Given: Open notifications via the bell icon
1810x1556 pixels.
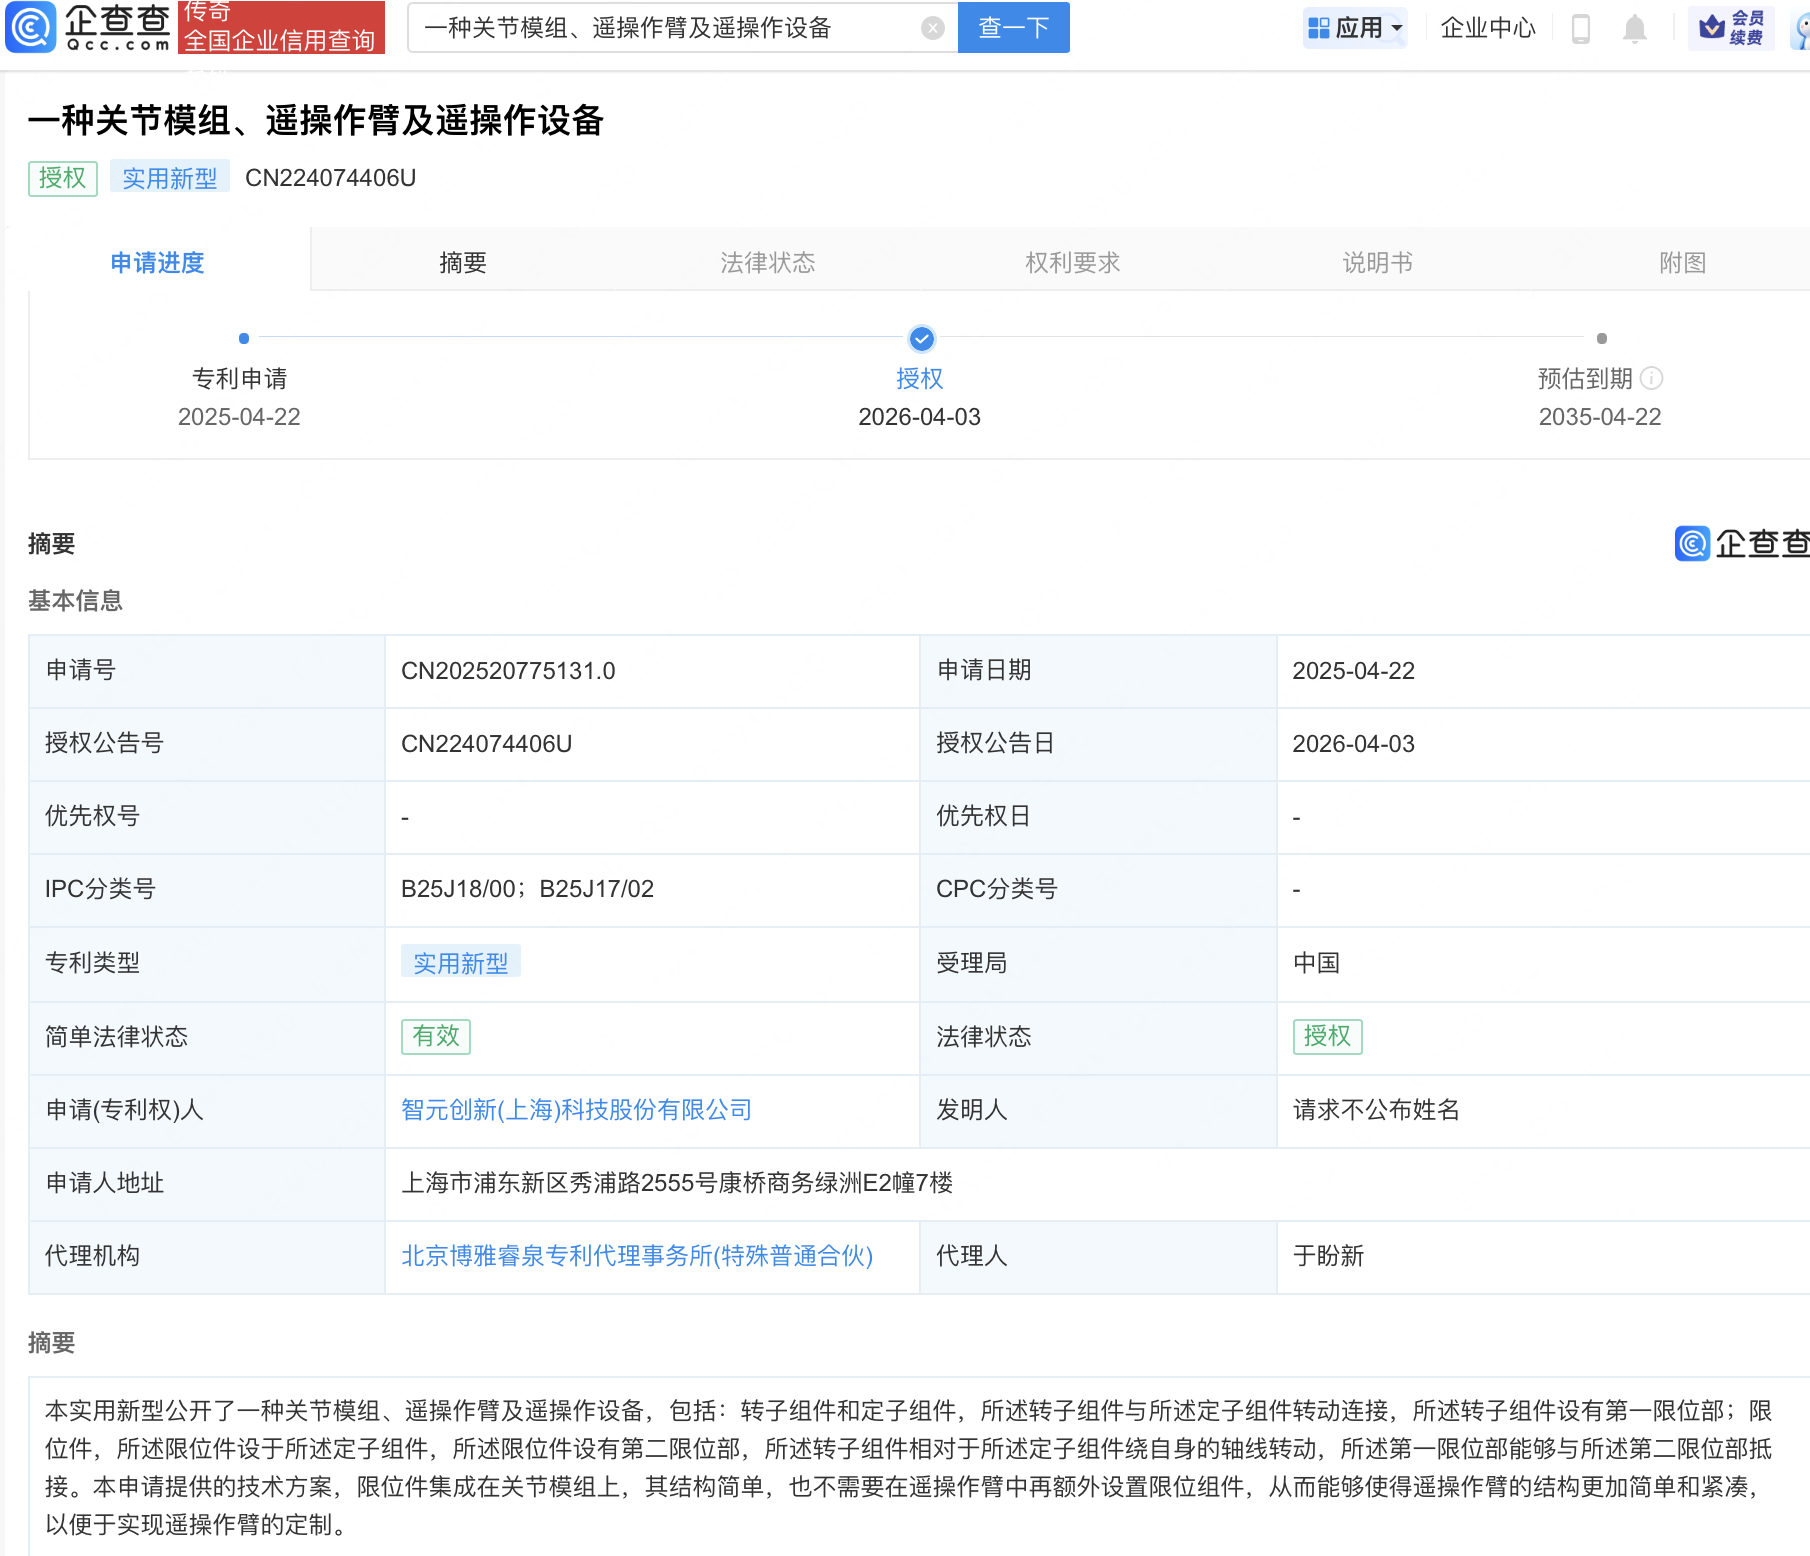Looking at the screenshot, I should (1635, 28).
